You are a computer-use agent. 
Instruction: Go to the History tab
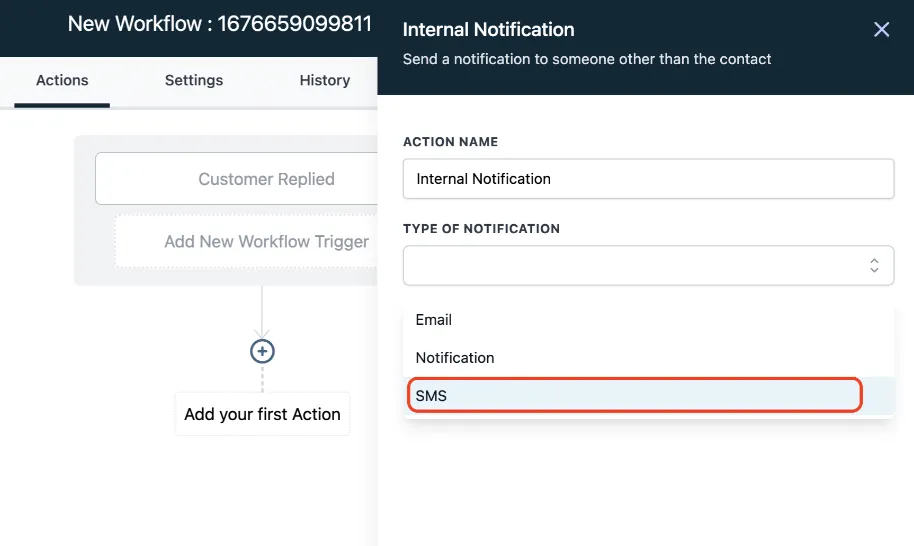tap(324, 80)
